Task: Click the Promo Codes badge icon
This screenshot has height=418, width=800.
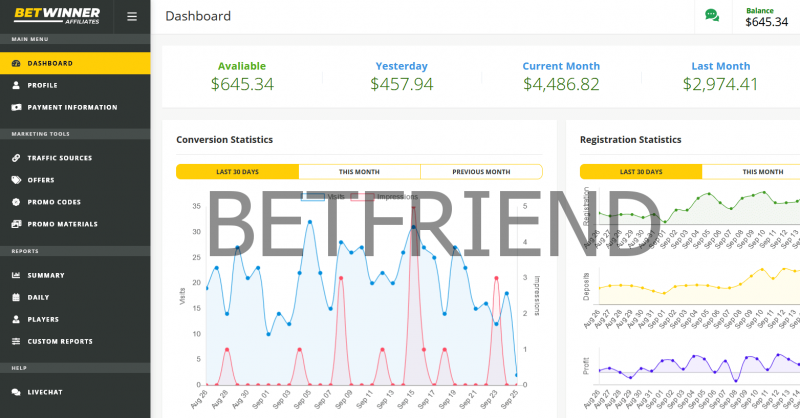Action: [16, 202]
